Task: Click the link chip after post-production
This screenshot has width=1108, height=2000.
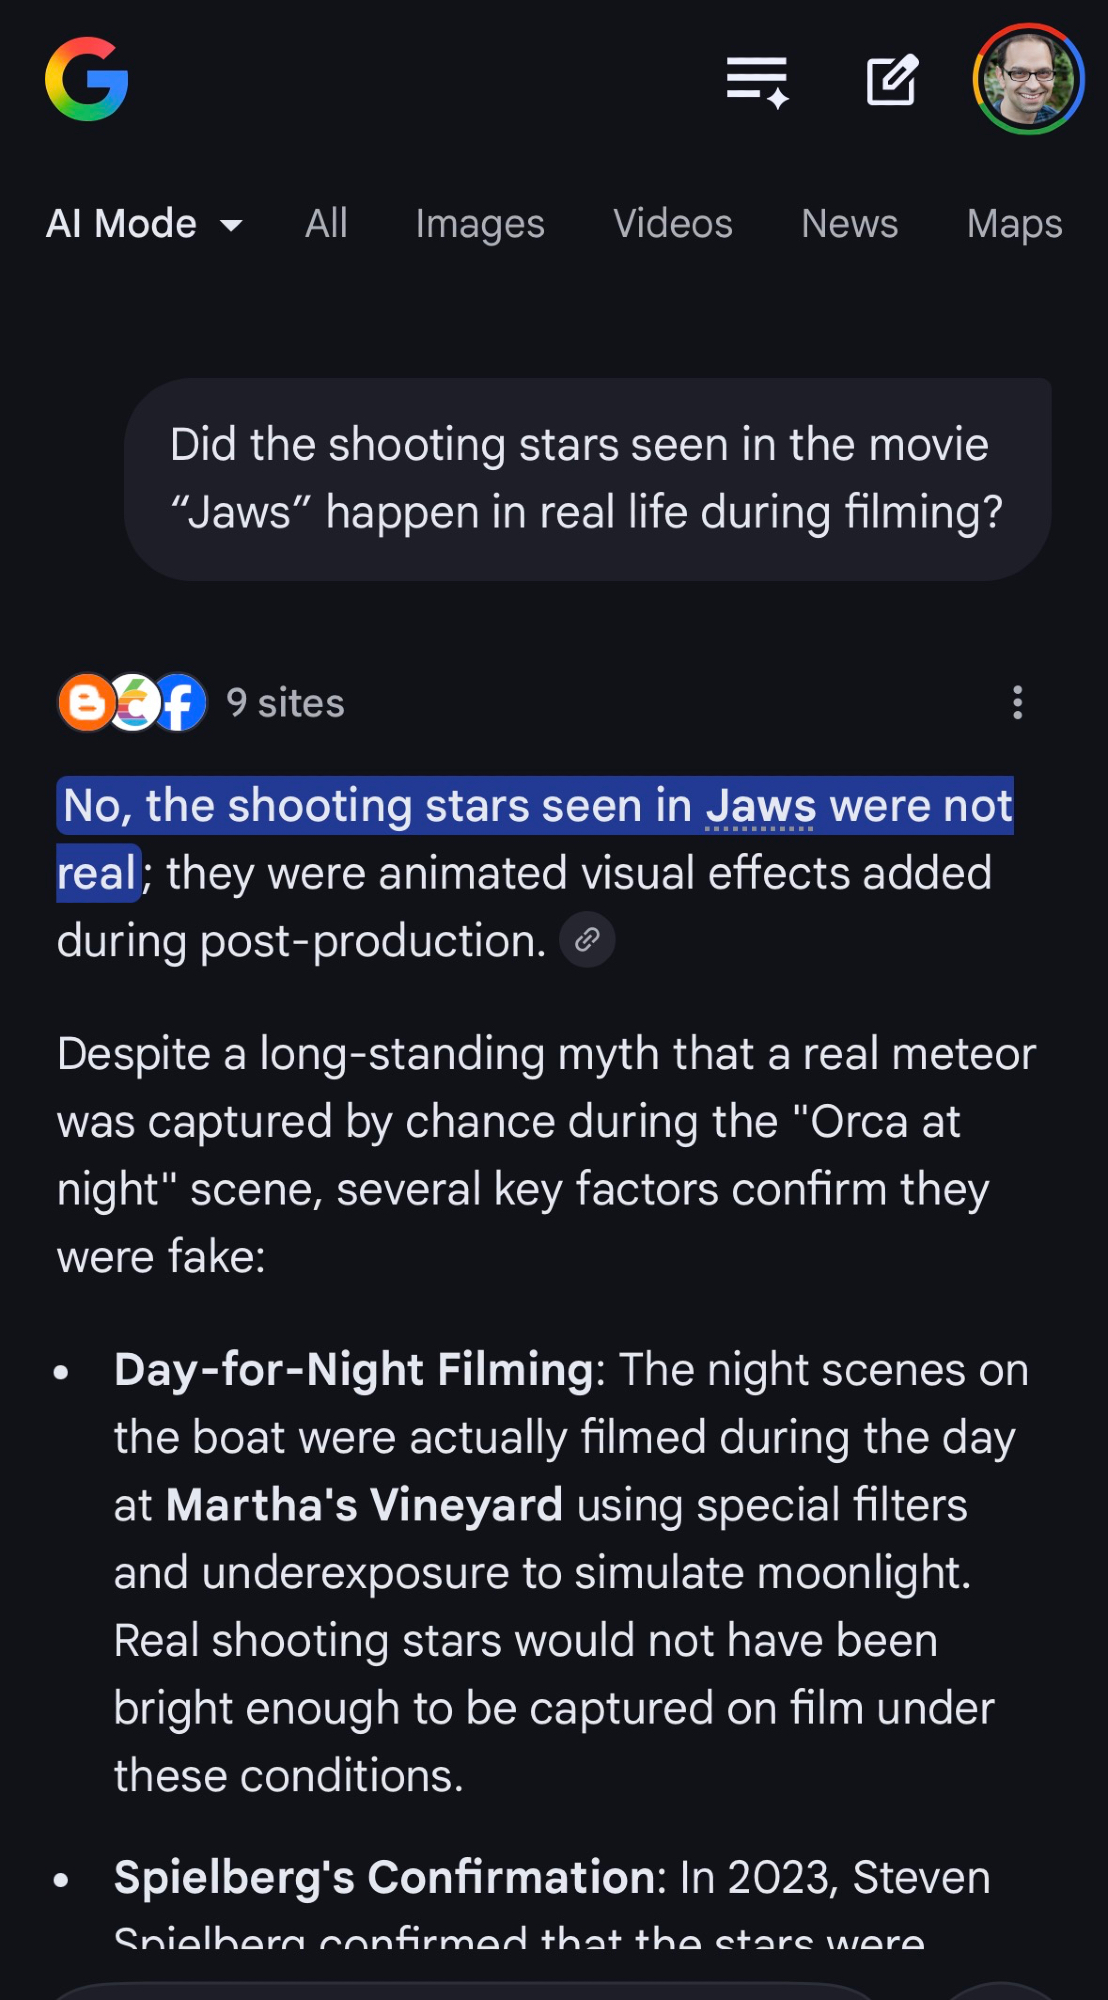Action: [587, 940]
